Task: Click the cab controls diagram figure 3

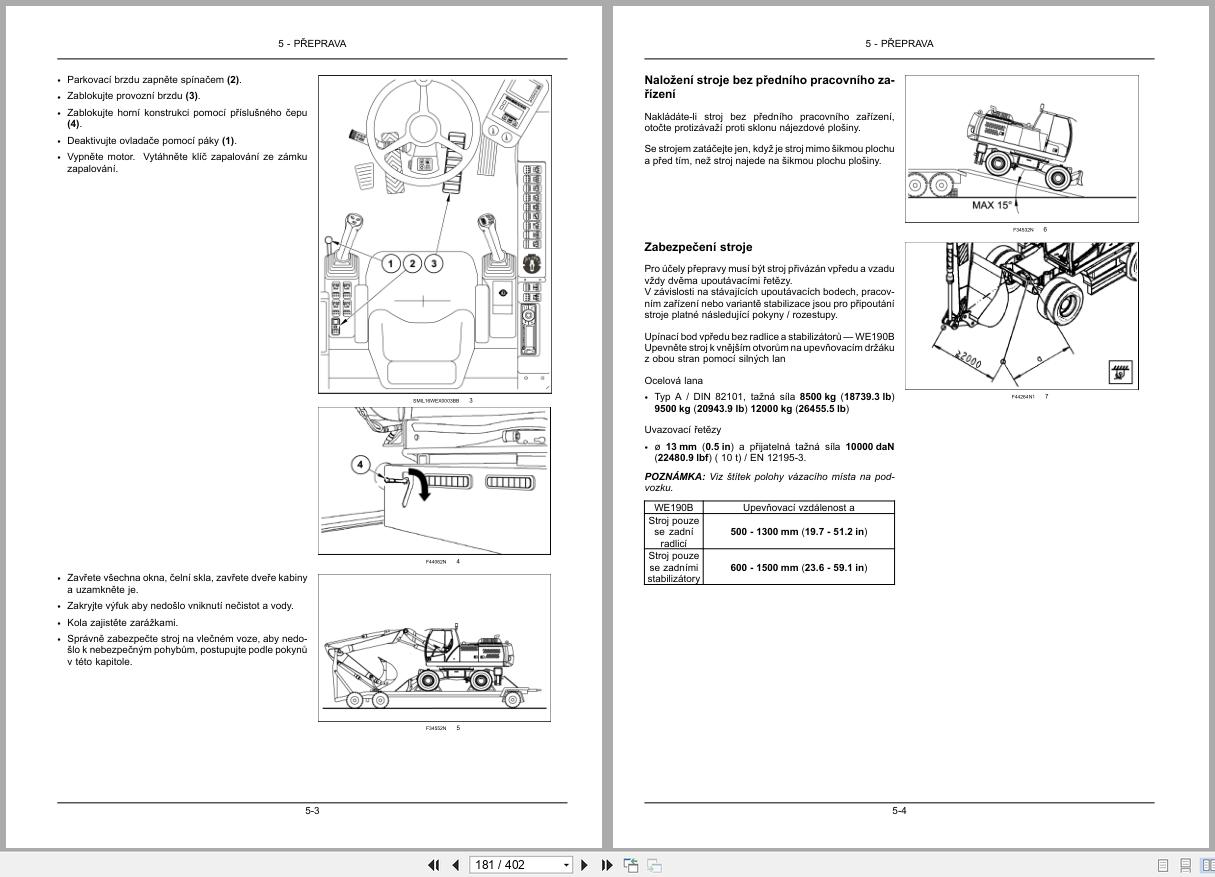Action: [434, 234]
